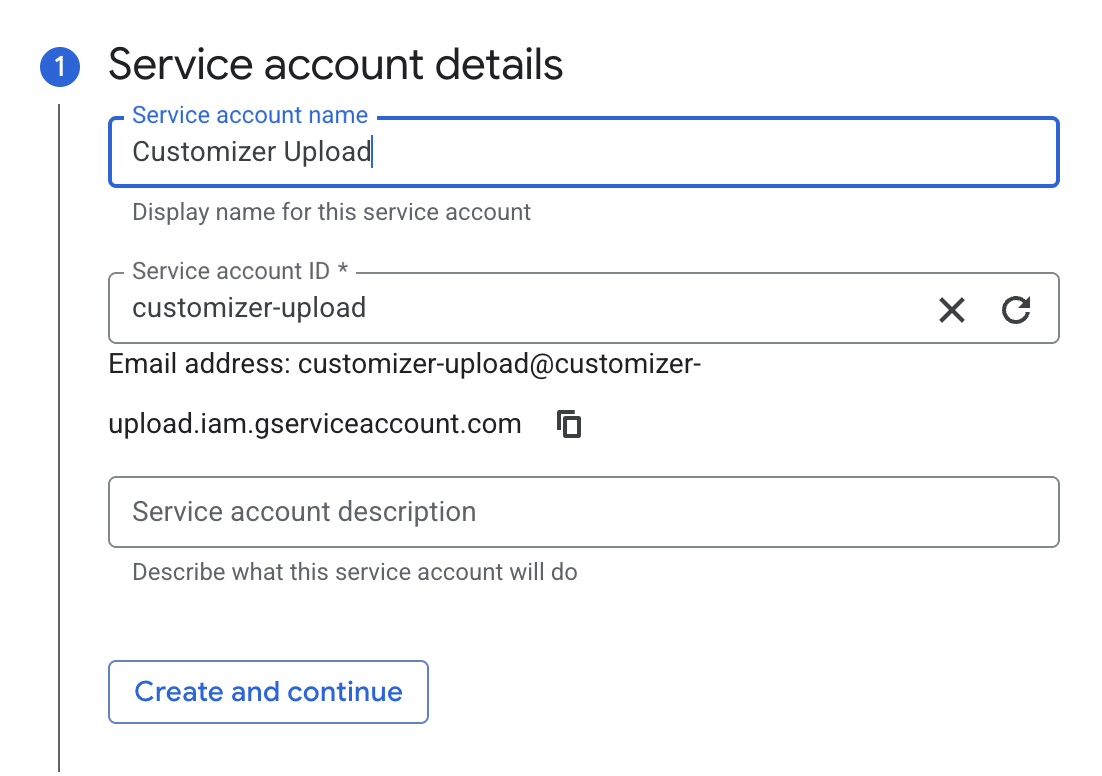This screenshot has width=1102, height=776.
Task: Focus the Service account name field
Action: (x=700, y=152)
